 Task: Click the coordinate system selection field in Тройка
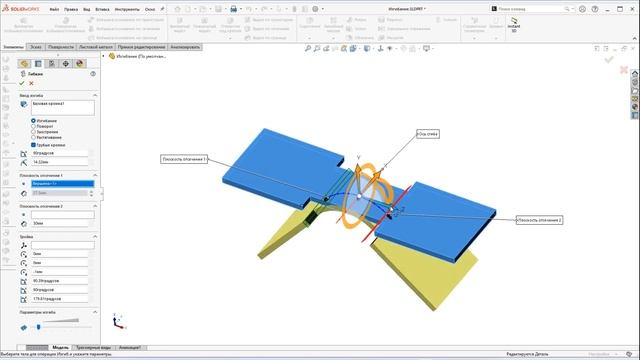click(x=63, y=245)
